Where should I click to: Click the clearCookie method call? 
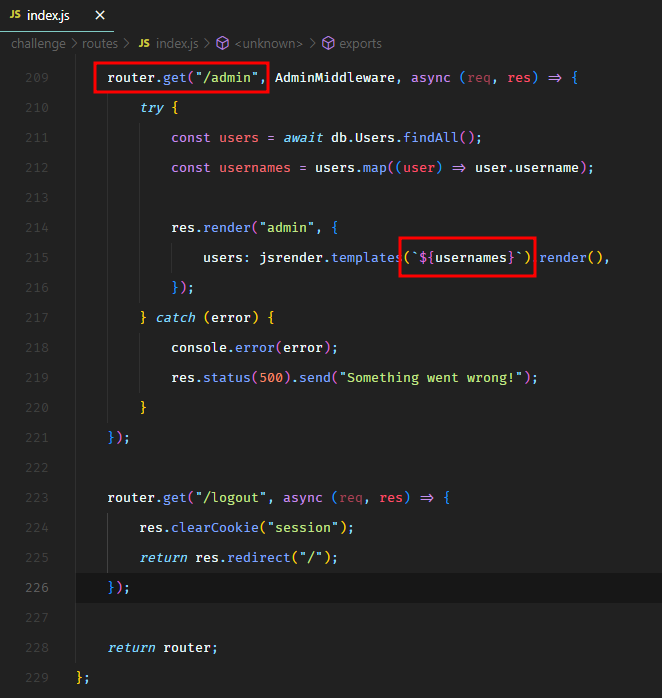pyautogui.click(x=211, y=527)
